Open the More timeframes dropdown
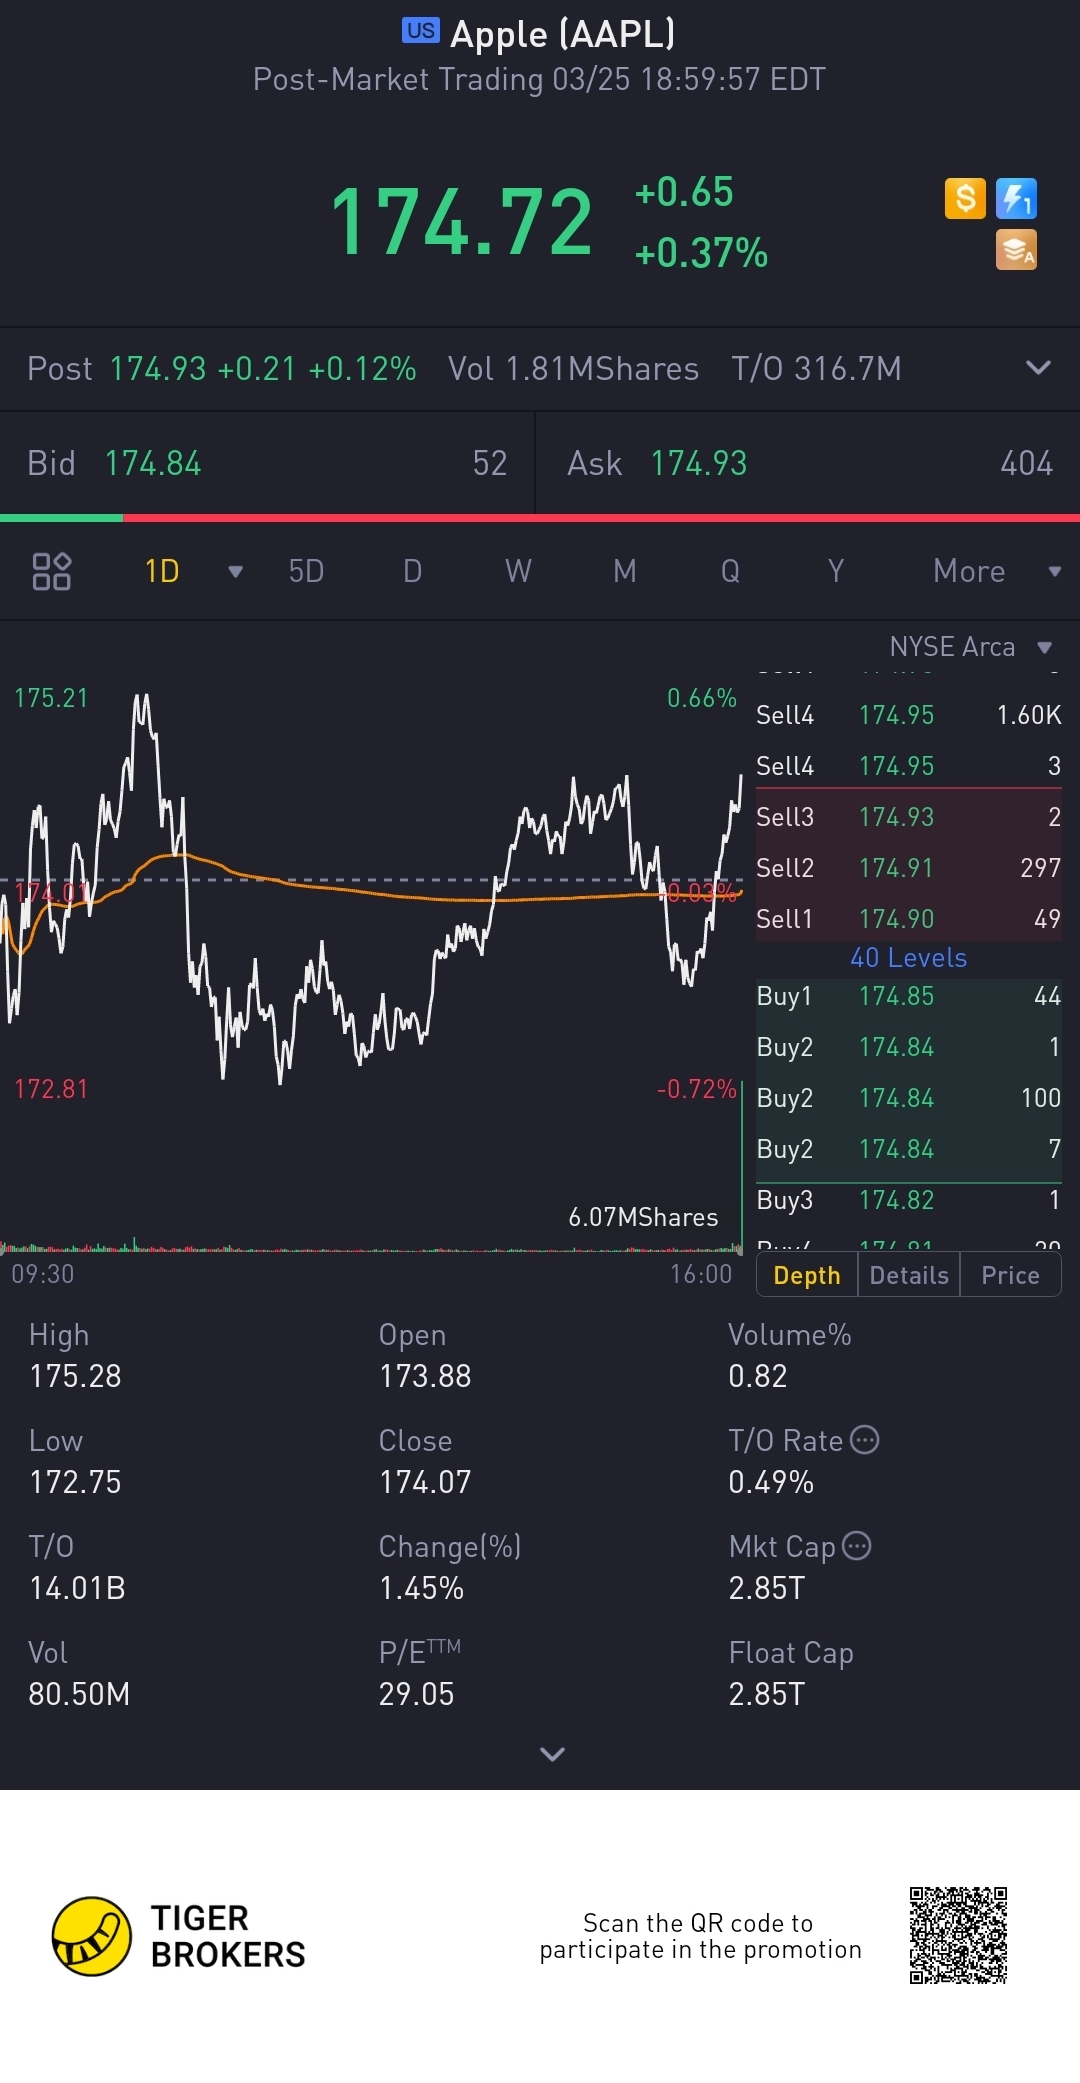 click(x=996, y=571)
